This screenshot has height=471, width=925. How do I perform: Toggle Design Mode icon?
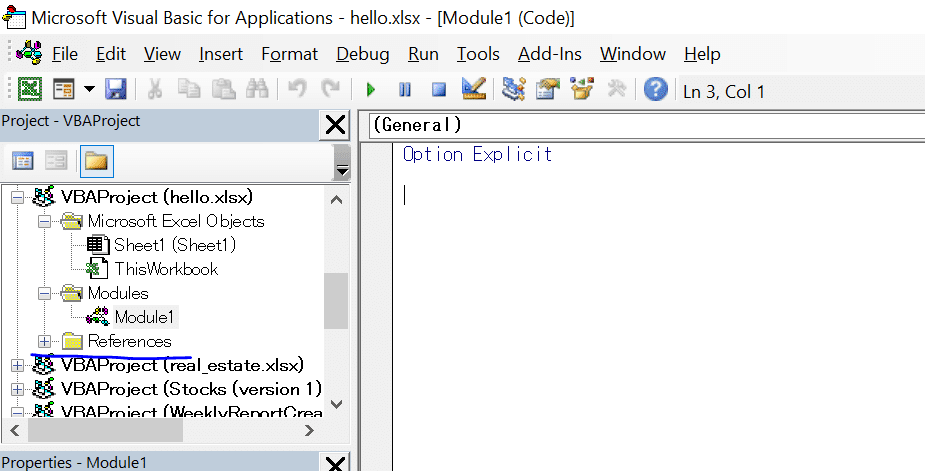coord(474,90)
